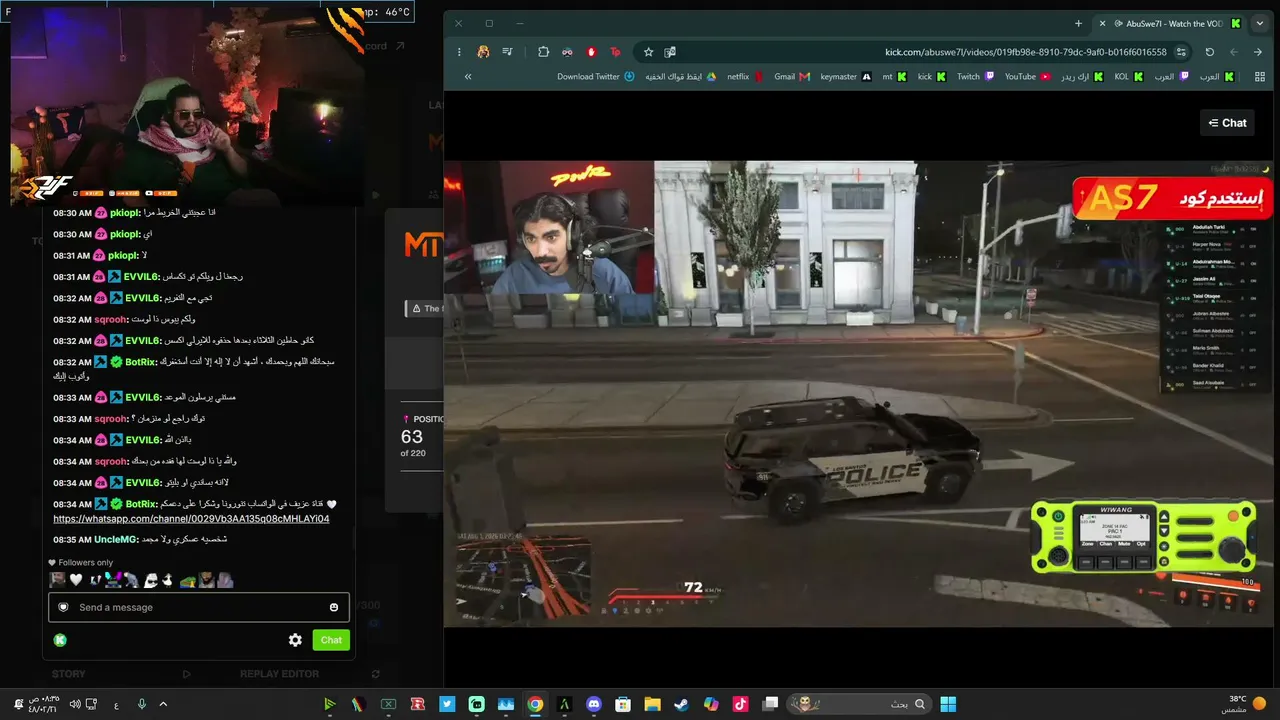The width and height of the screenshot is (1280, 720).
Task: Select the duck emote in chat
Action: tap(167, 580)
